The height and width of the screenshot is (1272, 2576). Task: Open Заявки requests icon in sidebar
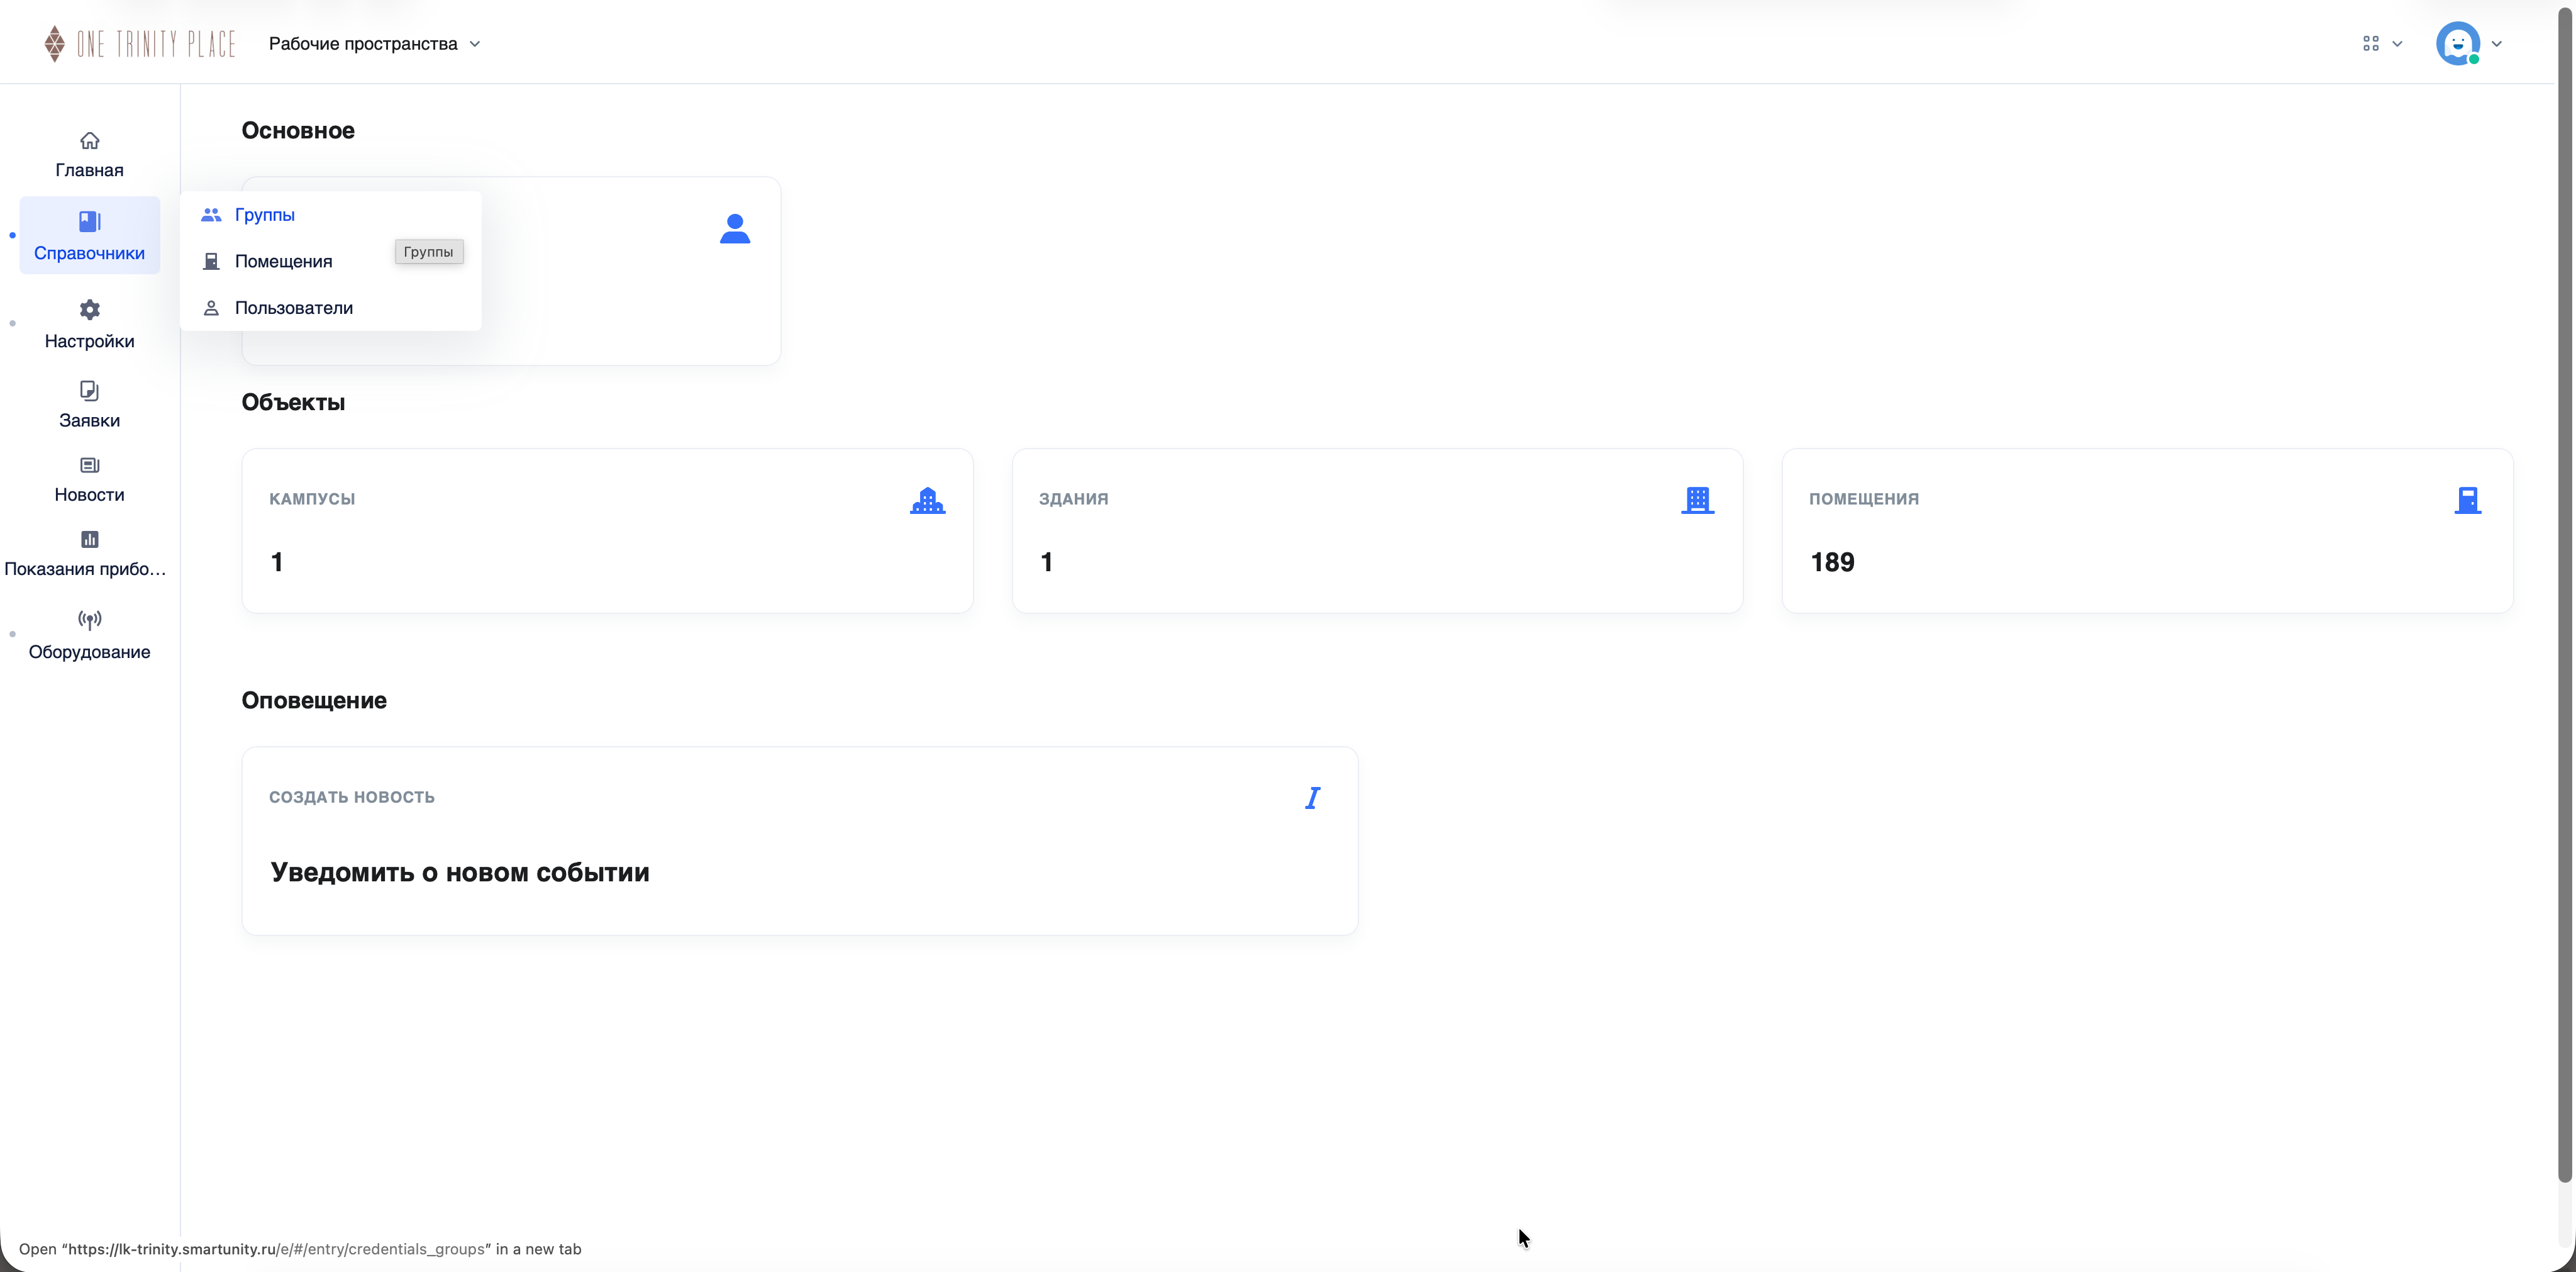coord(89,391)
